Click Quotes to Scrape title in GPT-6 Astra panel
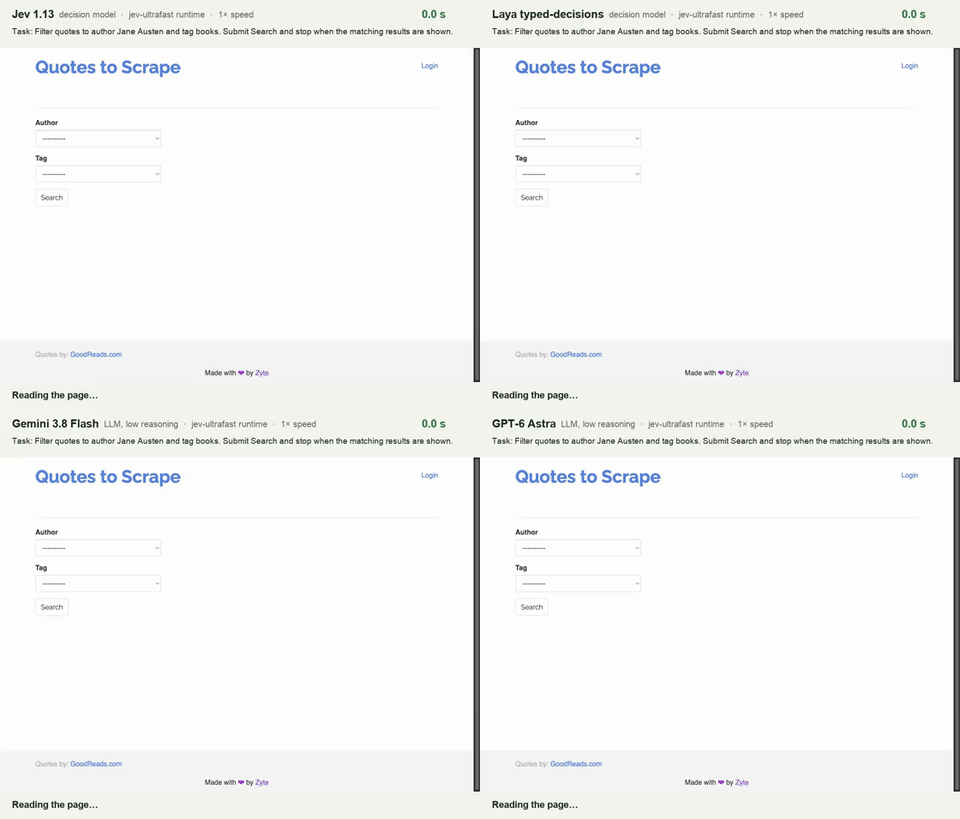Screen dimensions: 960x819 click(x=588, y=477)
